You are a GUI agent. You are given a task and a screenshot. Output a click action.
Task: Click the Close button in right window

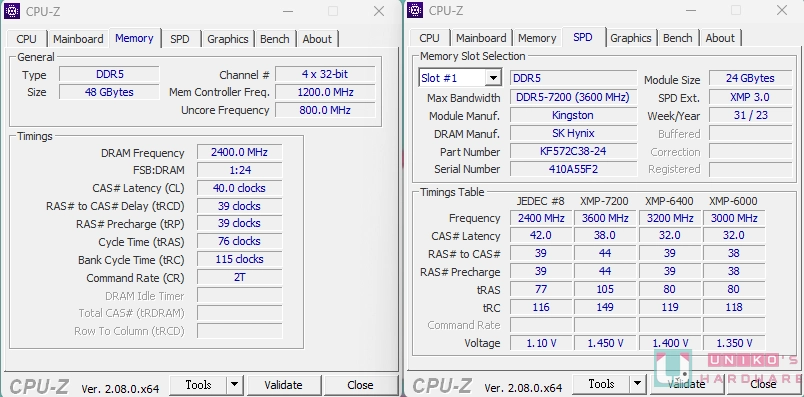[763, 384]
